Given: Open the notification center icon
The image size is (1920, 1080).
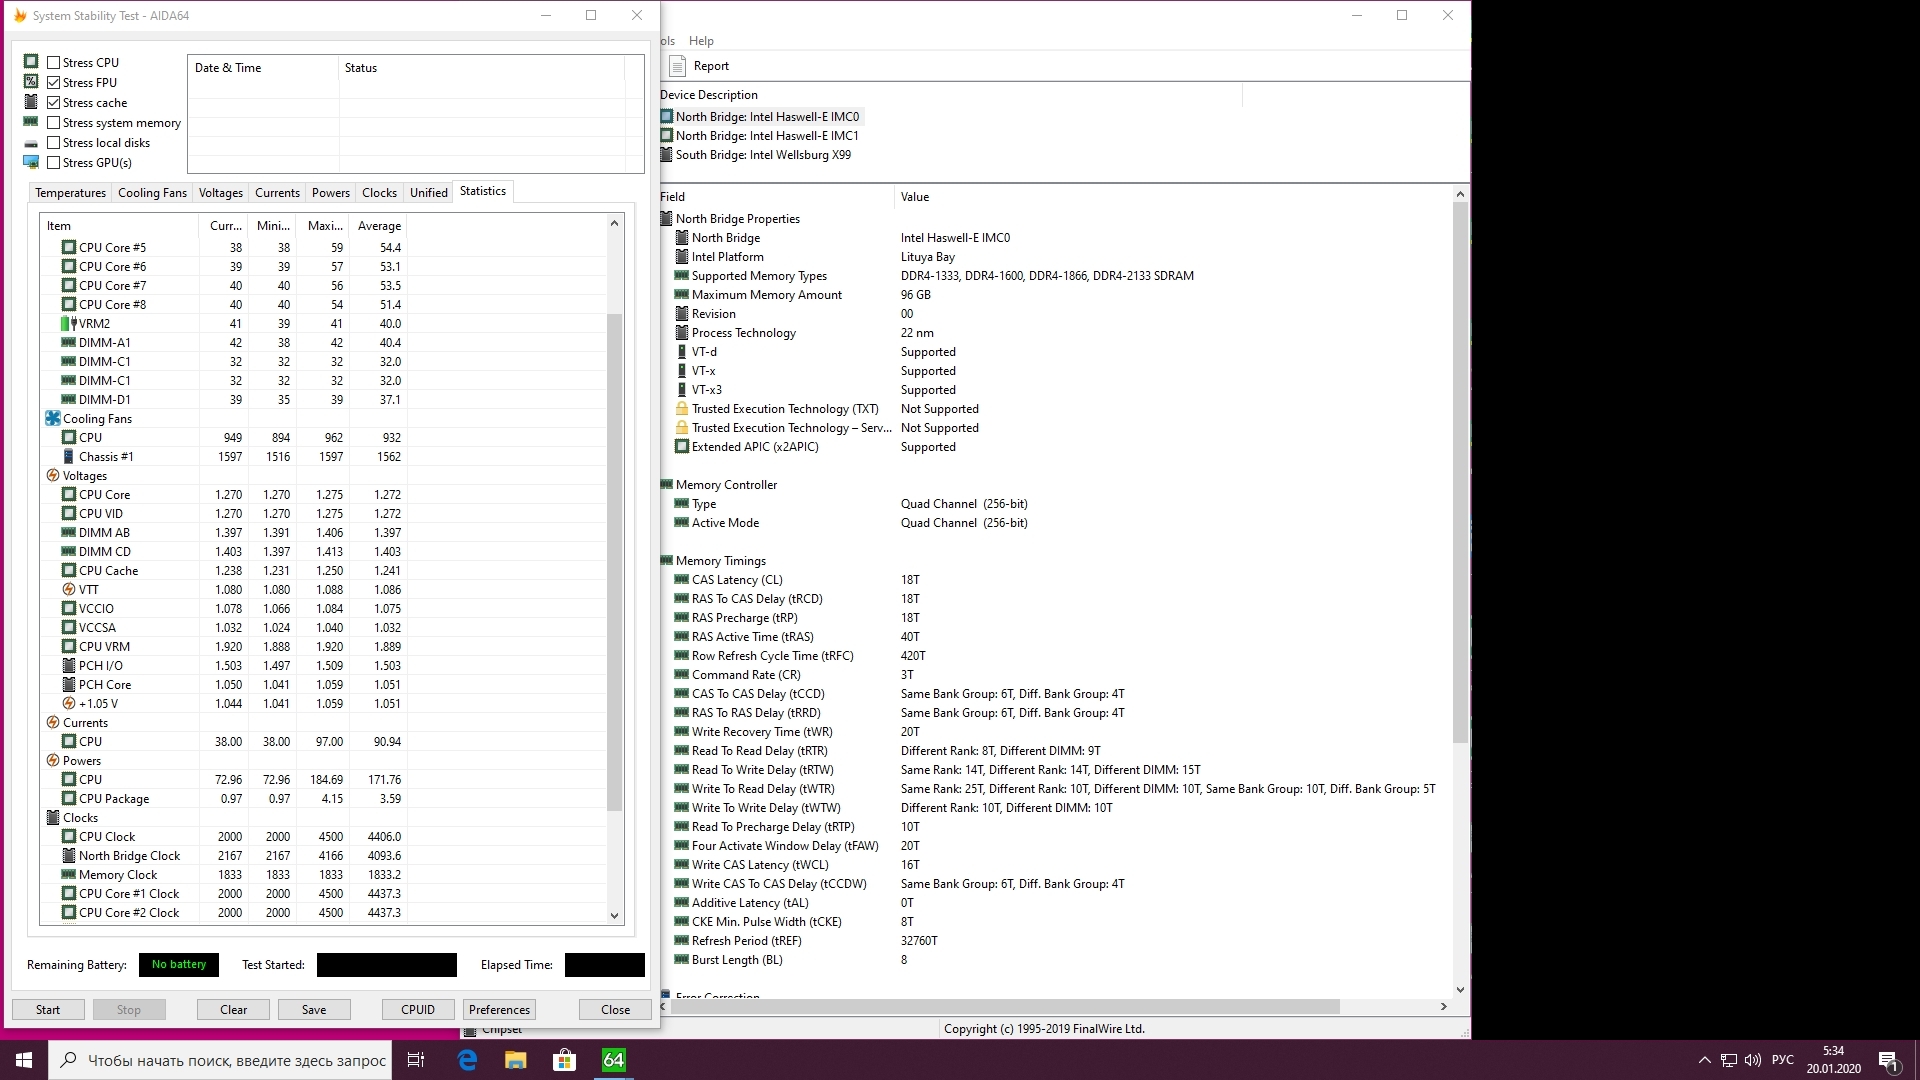Looking at the screenshot, I should tap(1888, 1060).
